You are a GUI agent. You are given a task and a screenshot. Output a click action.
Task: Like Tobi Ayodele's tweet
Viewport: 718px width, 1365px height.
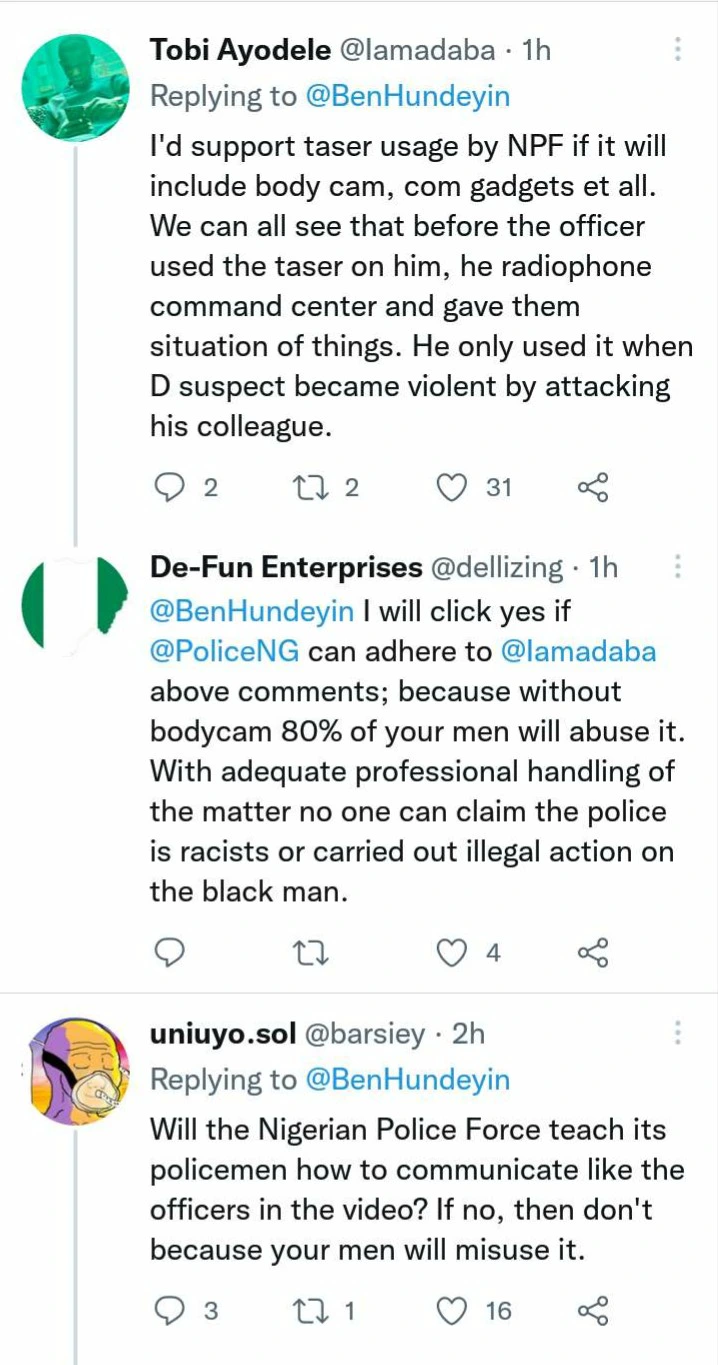(x=454, y=487)
